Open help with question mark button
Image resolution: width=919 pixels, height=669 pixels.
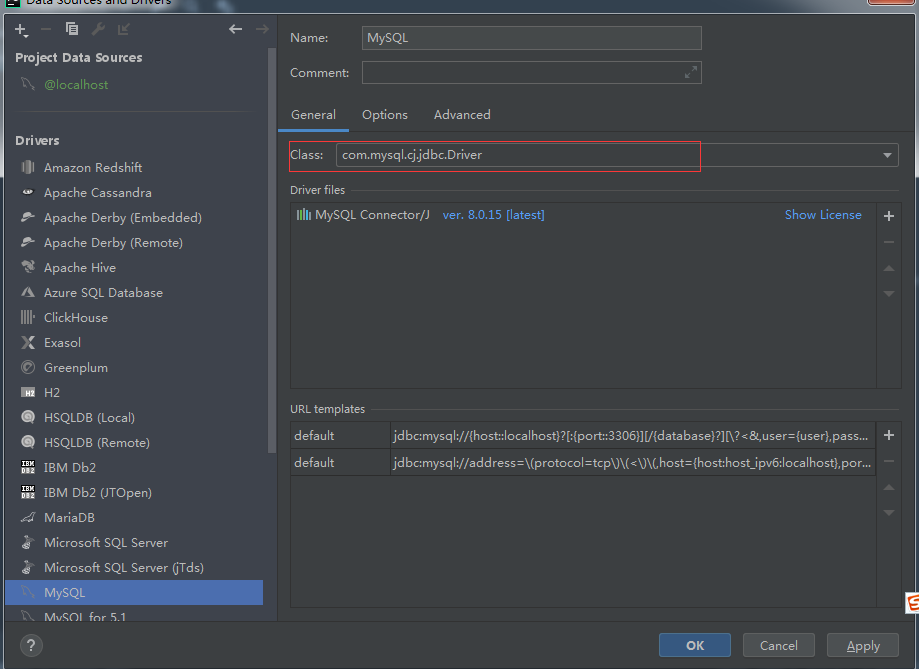tap(31, 646)
